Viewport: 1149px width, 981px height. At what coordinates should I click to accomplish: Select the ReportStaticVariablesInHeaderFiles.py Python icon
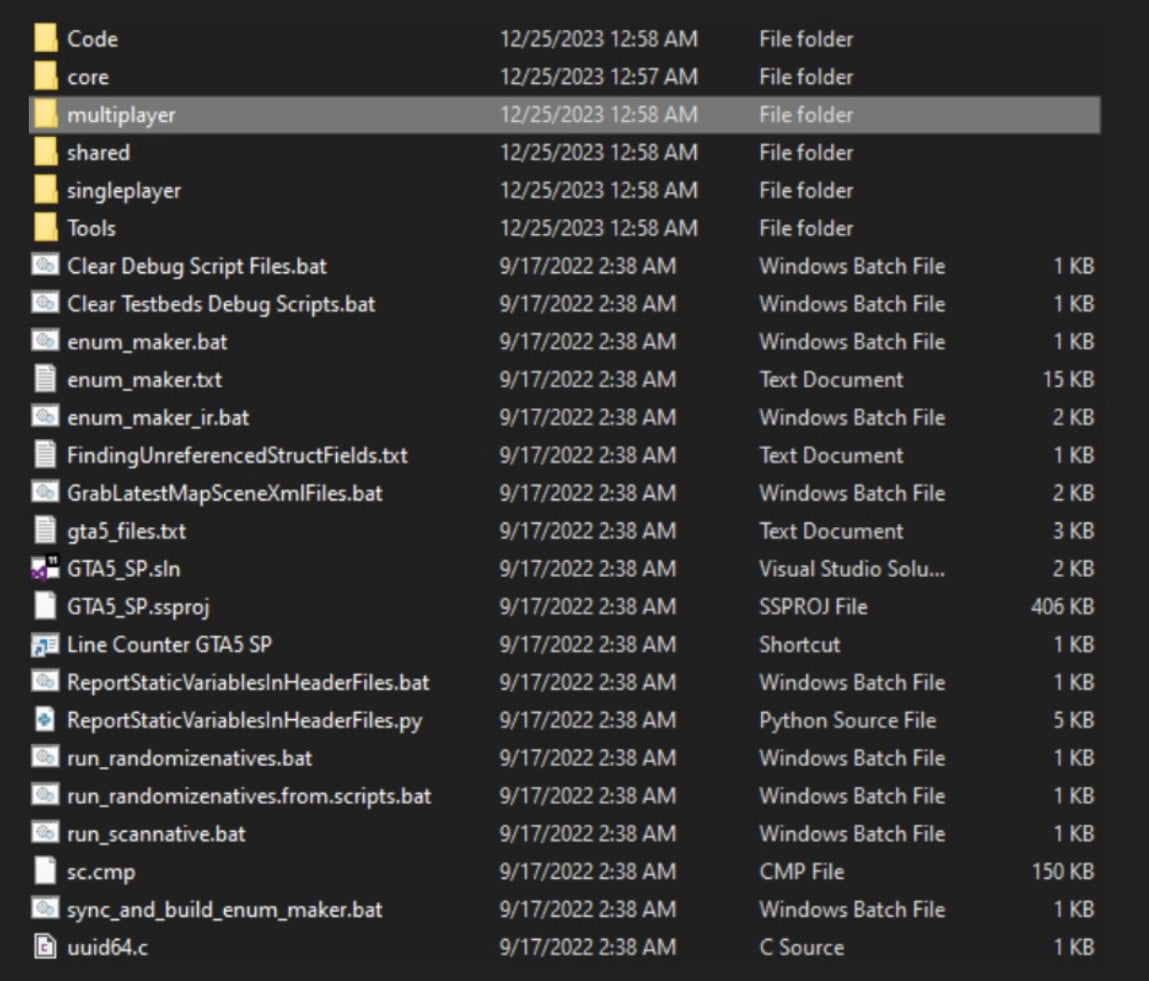point(45,720)
